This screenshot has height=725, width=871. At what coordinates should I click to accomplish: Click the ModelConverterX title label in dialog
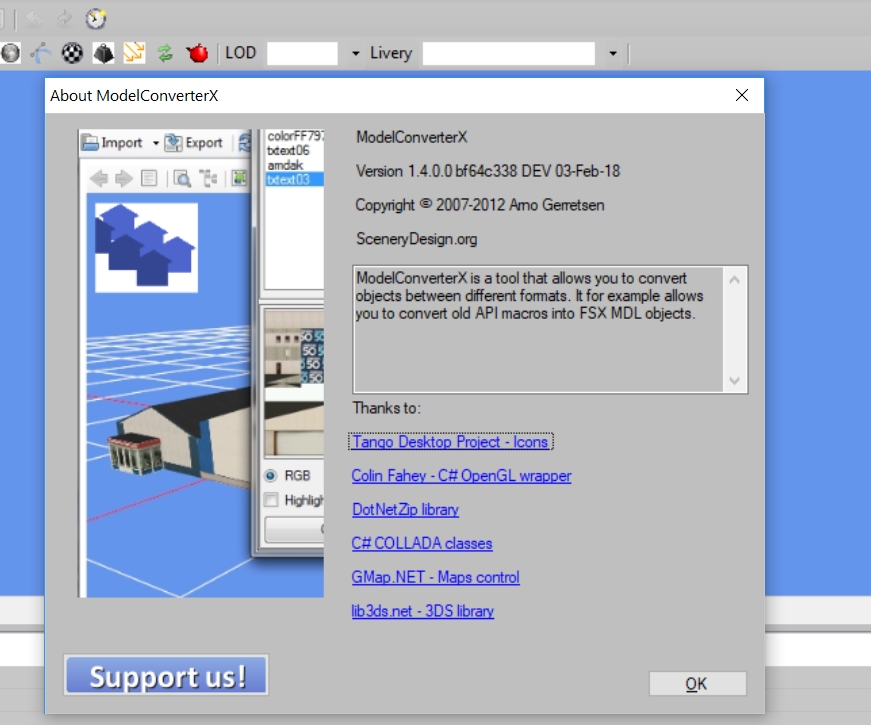coord(412,137)
